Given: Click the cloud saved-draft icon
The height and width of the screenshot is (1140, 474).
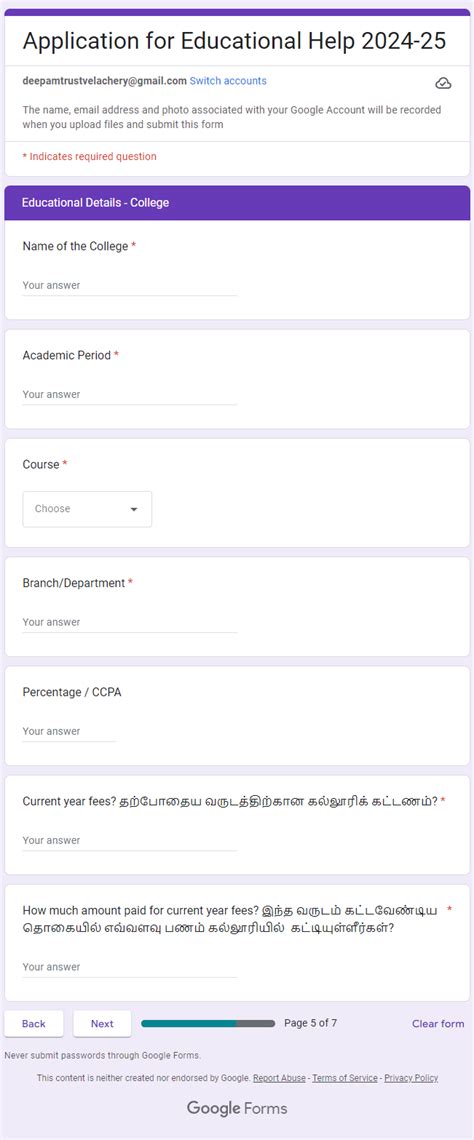Looking at the screenshot, I should click(443, 83).
